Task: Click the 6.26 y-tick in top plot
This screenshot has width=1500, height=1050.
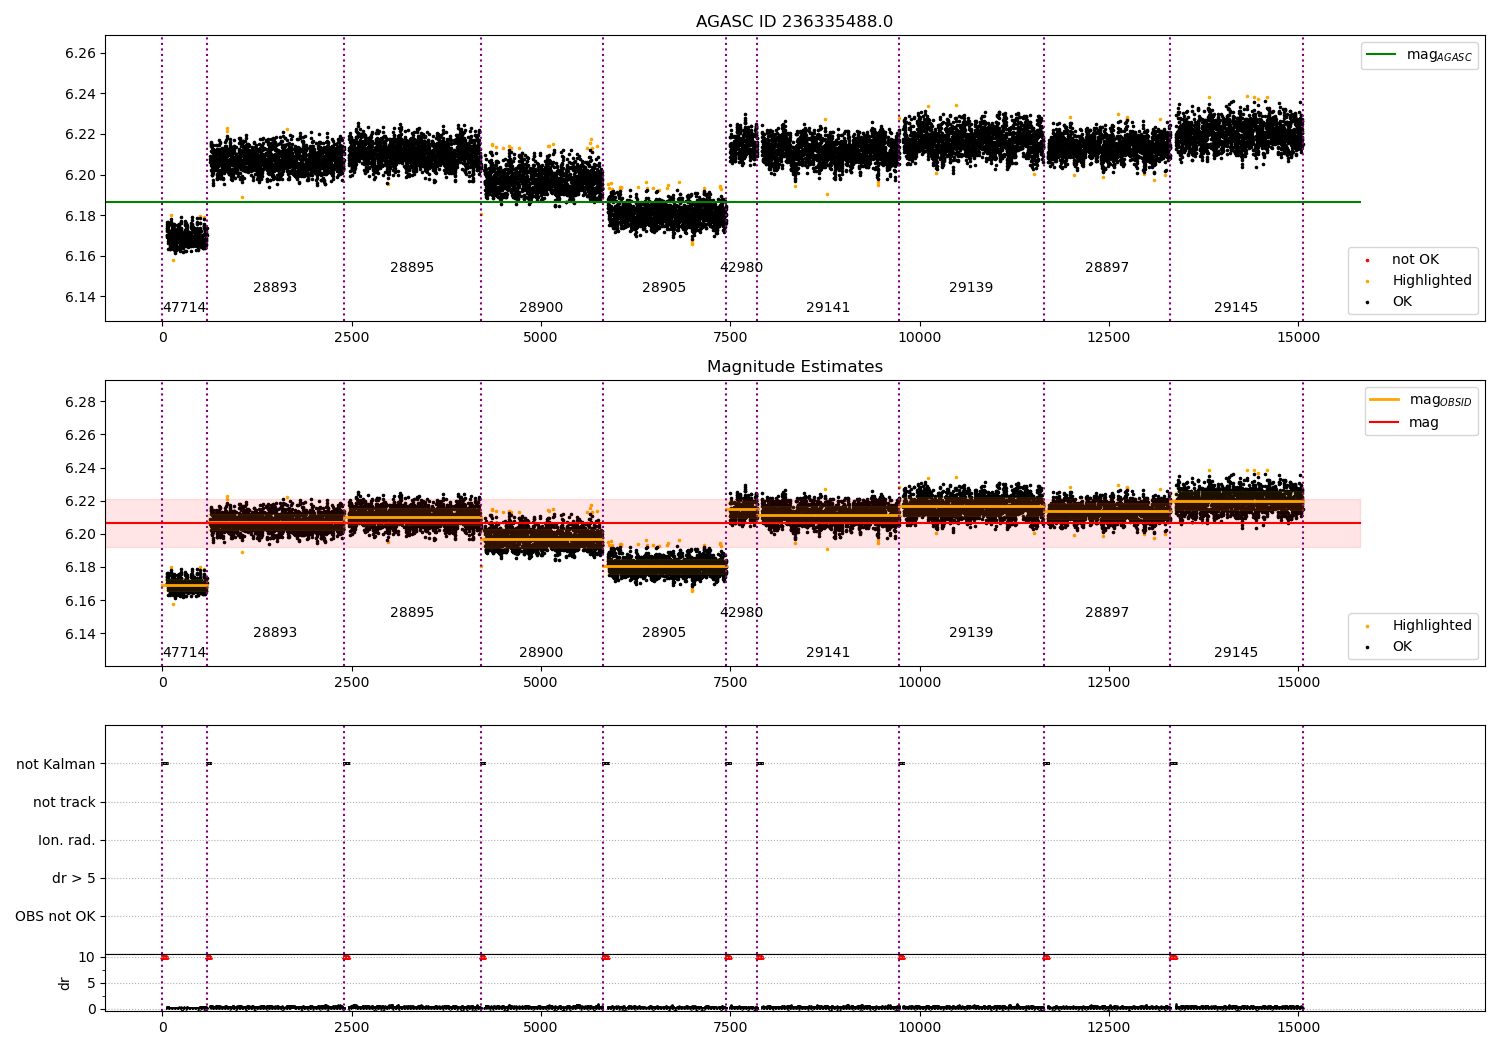Action: pyautogui.click(x=80, y=54)
